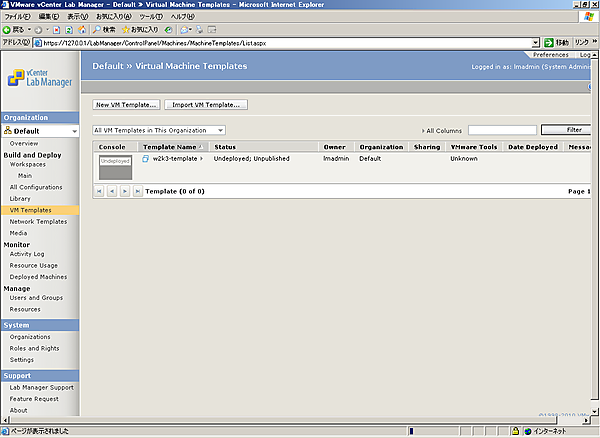Click the Import VM Template button
600x438 pixels.
point(205,104)
